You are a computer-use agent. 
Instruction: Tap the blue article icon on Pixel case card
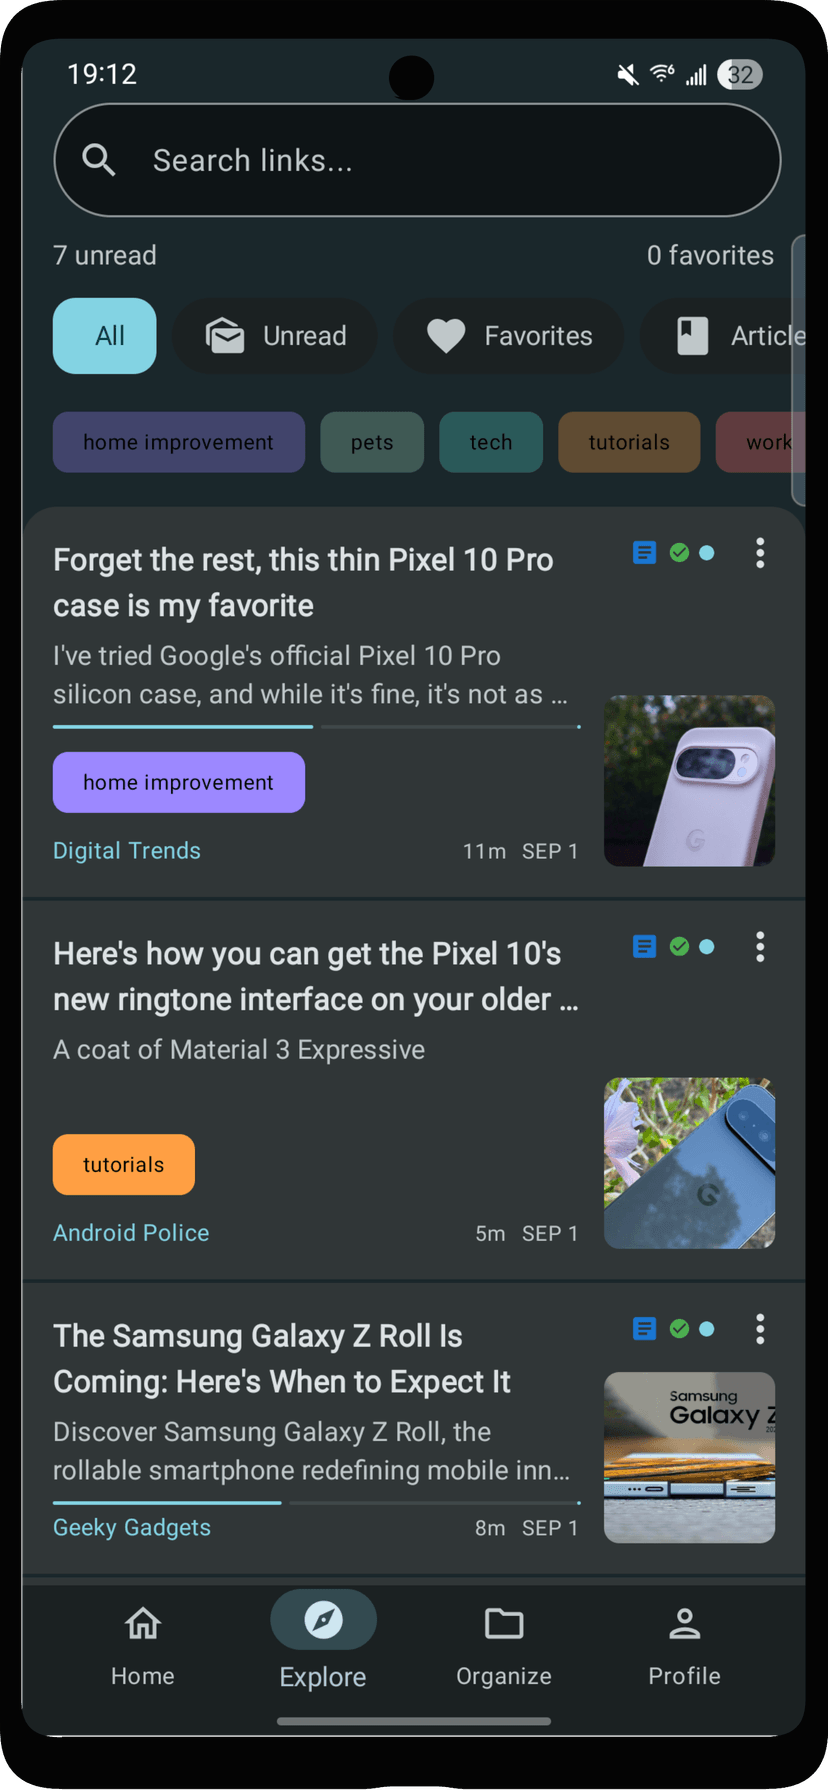point(645,553)
